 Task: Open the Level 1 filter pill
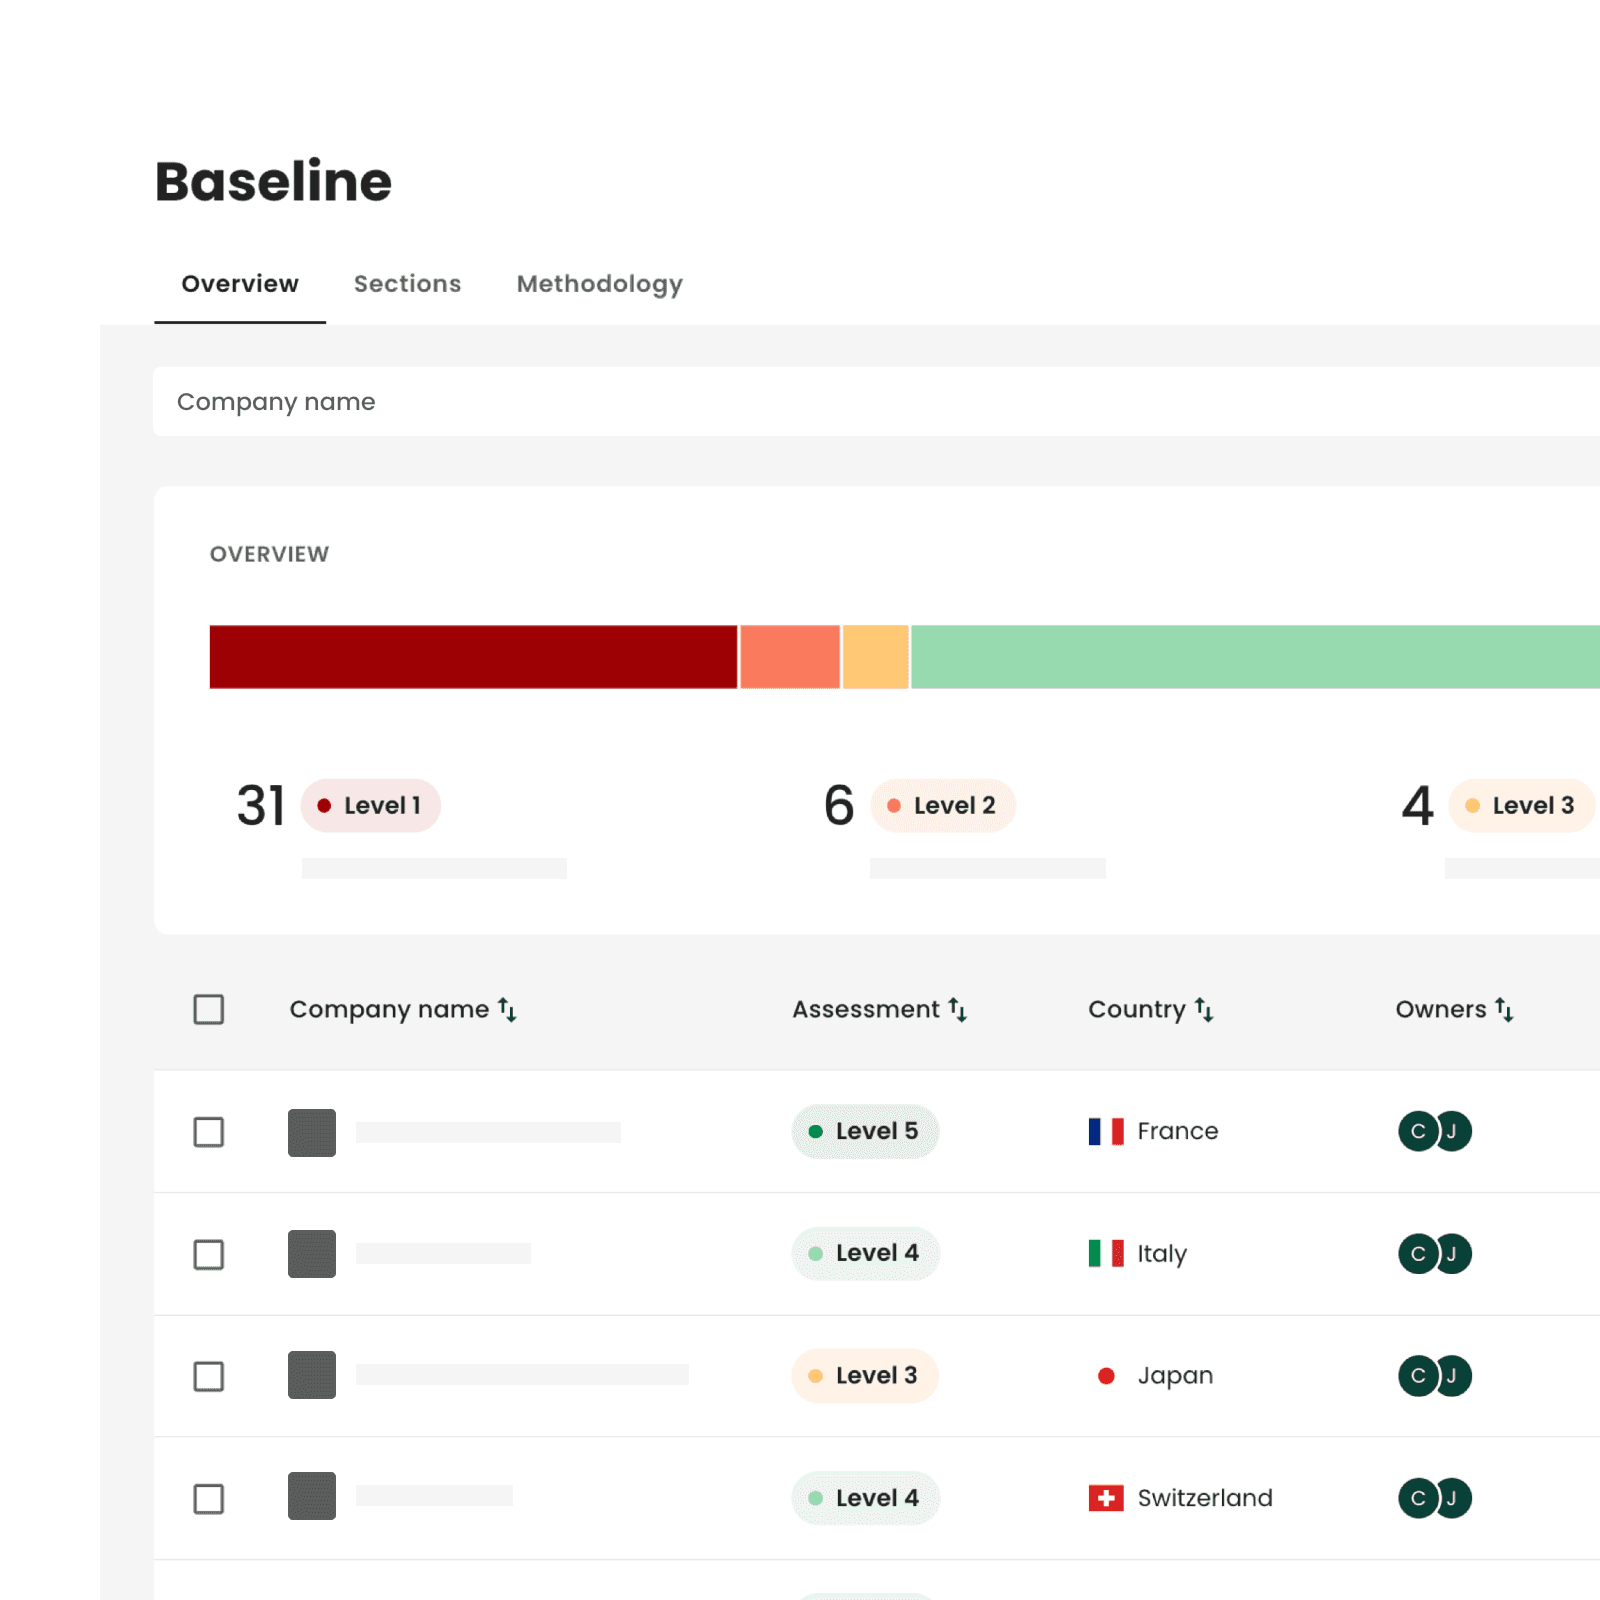coord(370,805)
